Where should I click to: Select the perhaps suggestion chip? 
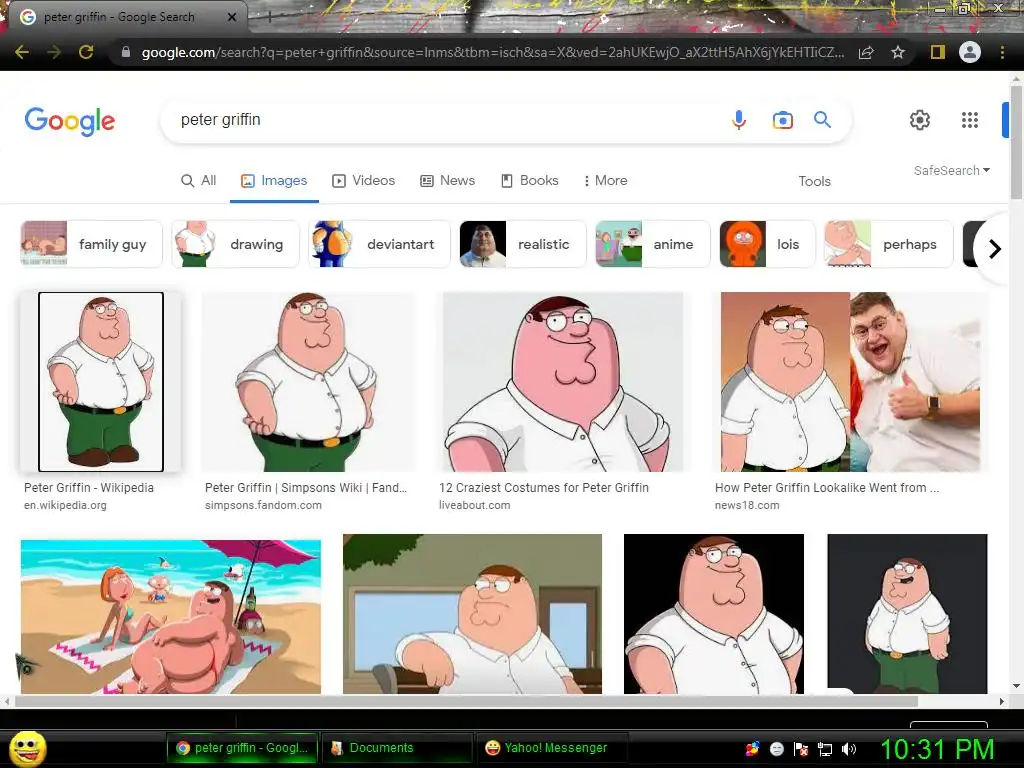pyautogui.click(x=889, y=244)
